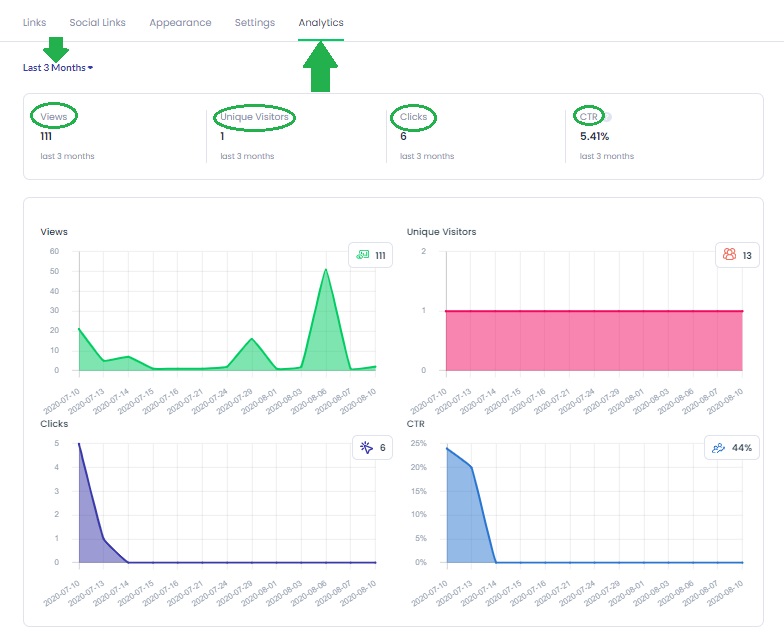Click the 2020-08-06 peak in Views chart

tap(326, 270)
